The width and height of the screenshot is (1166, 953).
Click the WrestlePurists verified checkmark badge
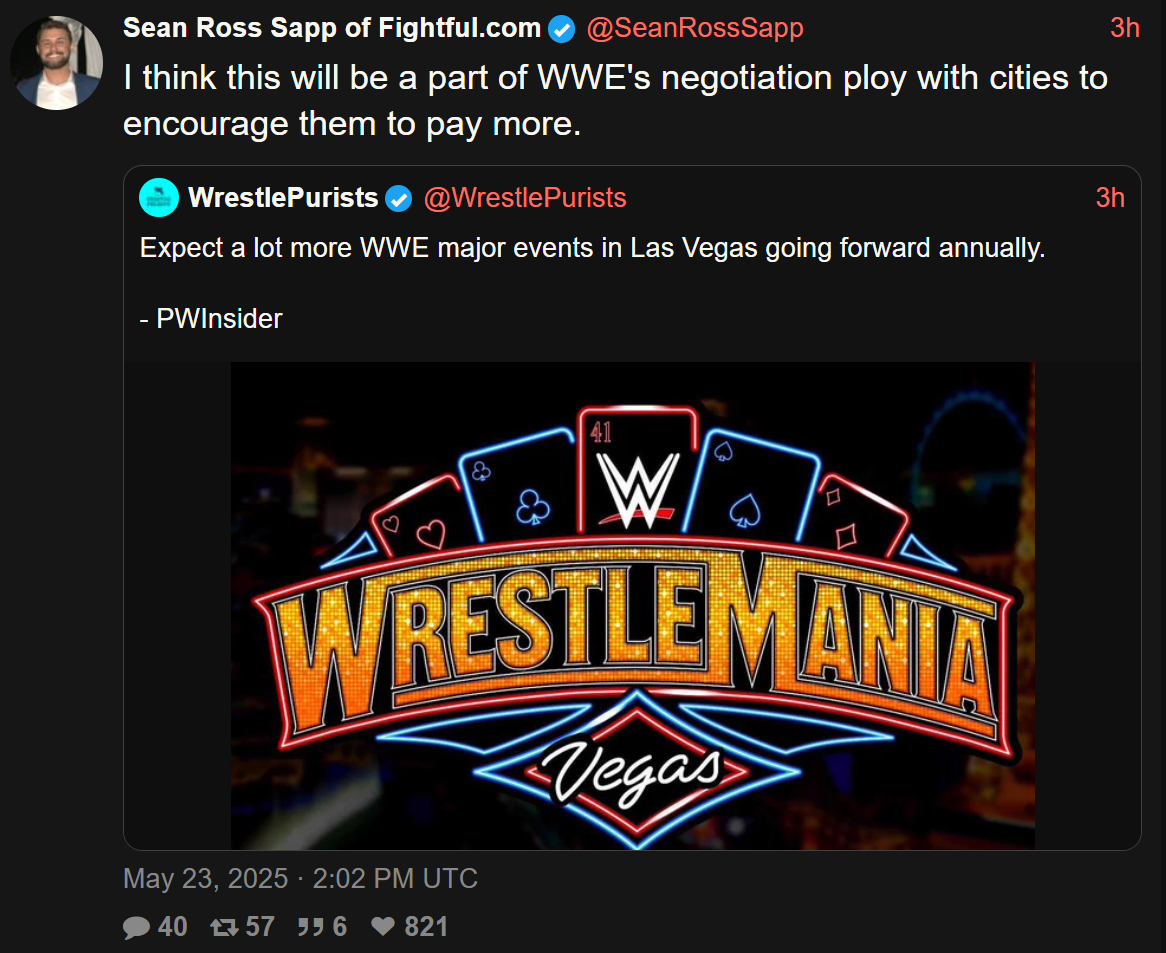(x=399, y=198)
